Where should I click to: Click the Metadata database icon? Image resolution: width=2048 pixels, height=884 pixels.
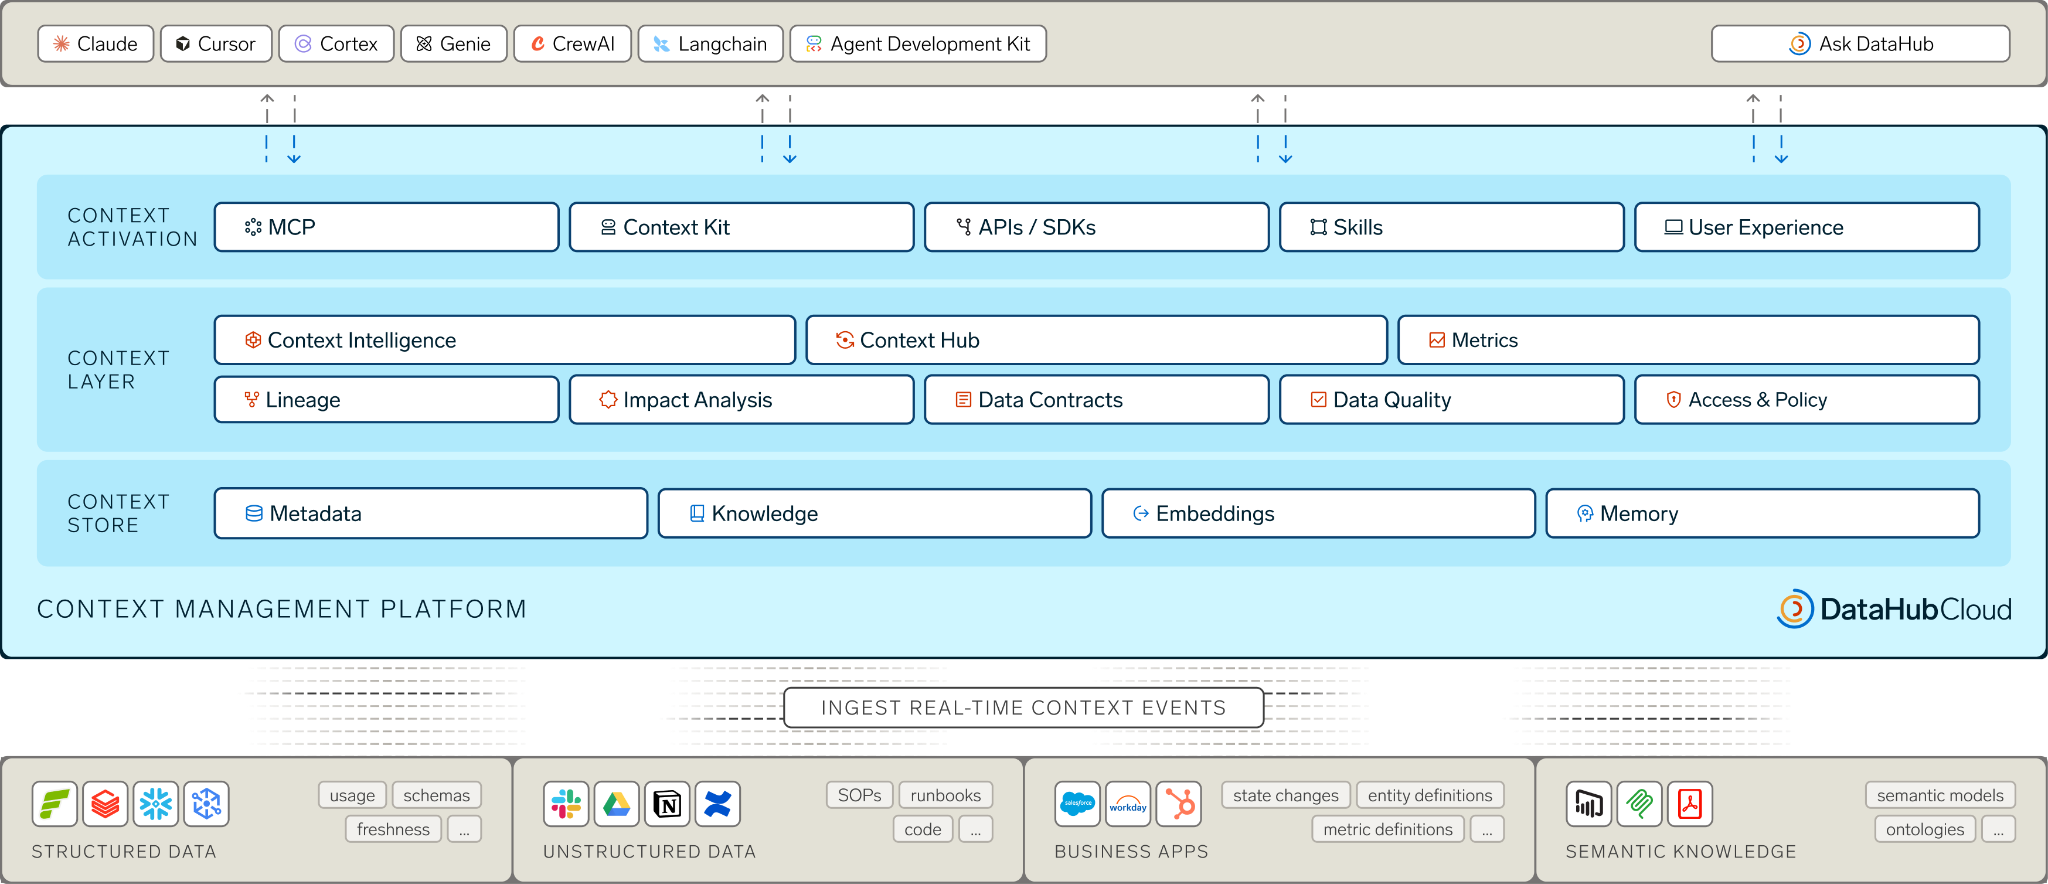coord(254,514)
